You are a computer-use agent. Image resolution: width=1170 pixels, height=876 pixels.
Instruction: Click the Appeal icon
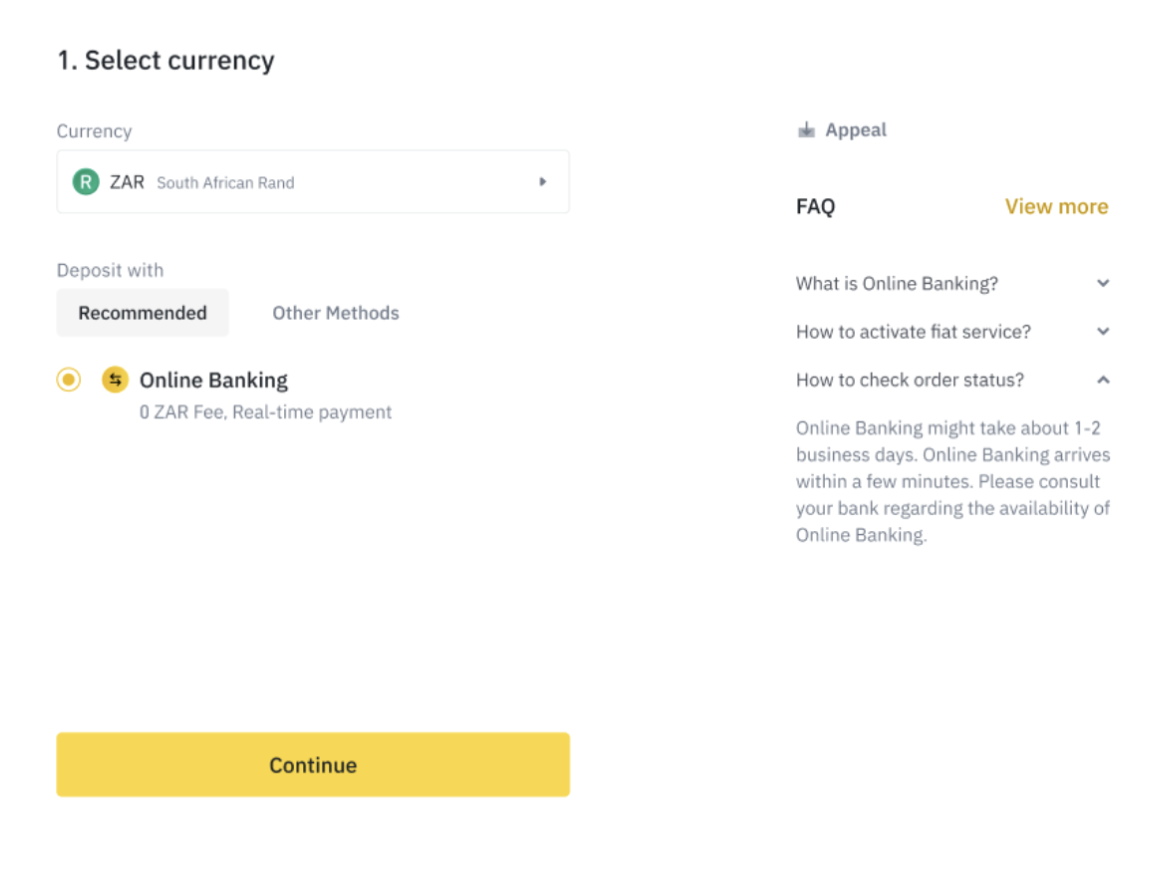click(806, 130)
